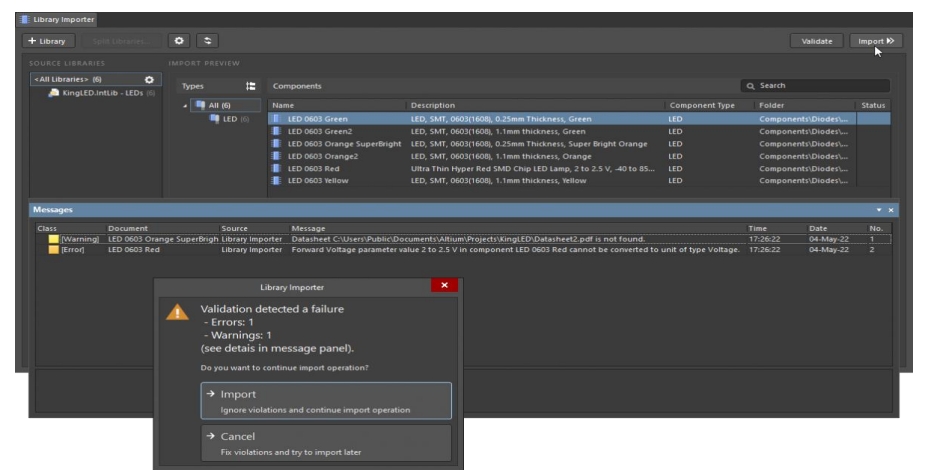The height and width of the screenshot is (470, 925).
Task: Click the search magnifier icon
Action: pos(750,86)
